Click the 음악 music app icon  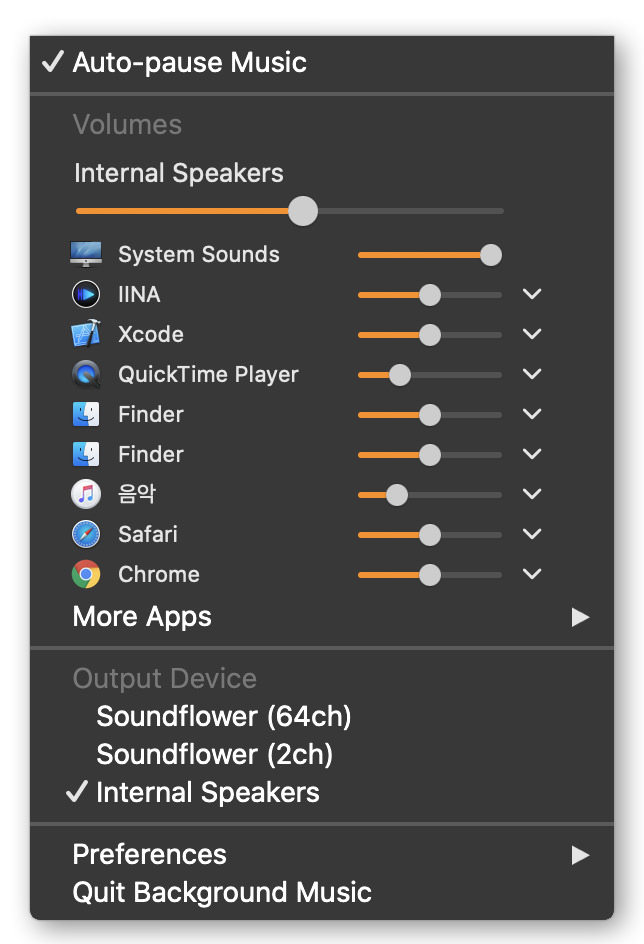coord(86,494)
